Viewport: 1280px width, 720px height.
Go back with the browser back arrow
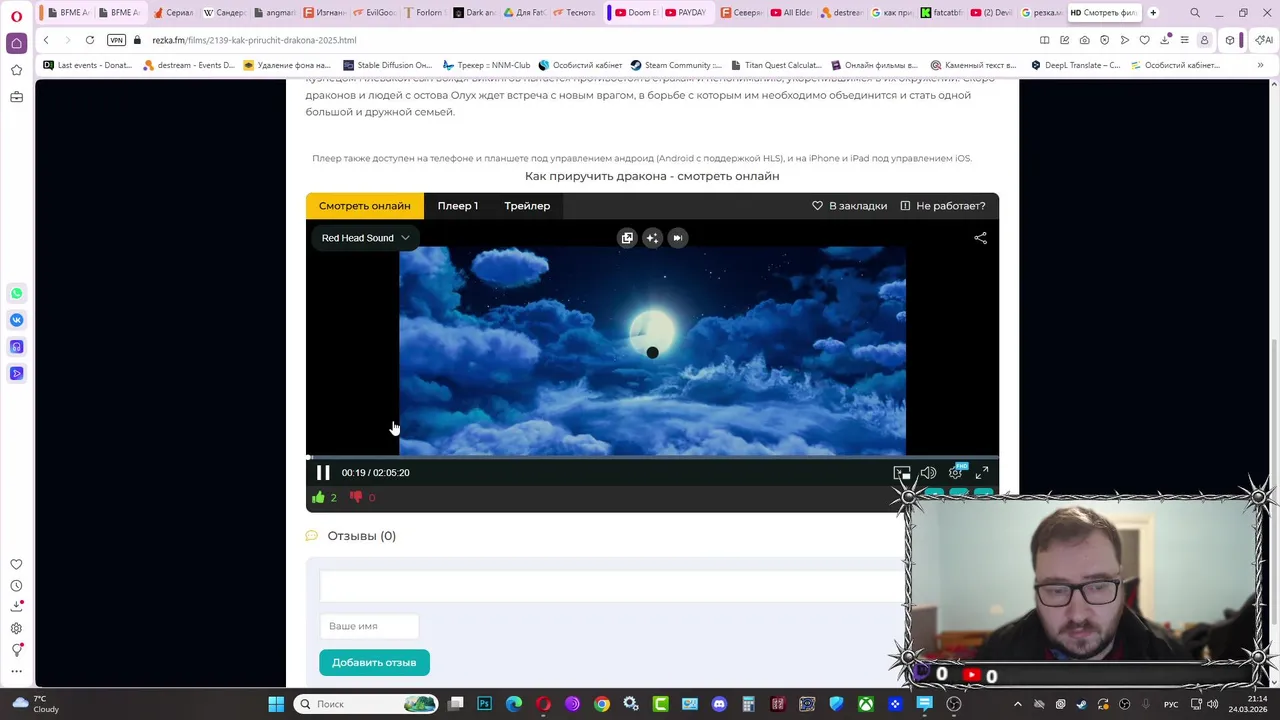point(46,40)
